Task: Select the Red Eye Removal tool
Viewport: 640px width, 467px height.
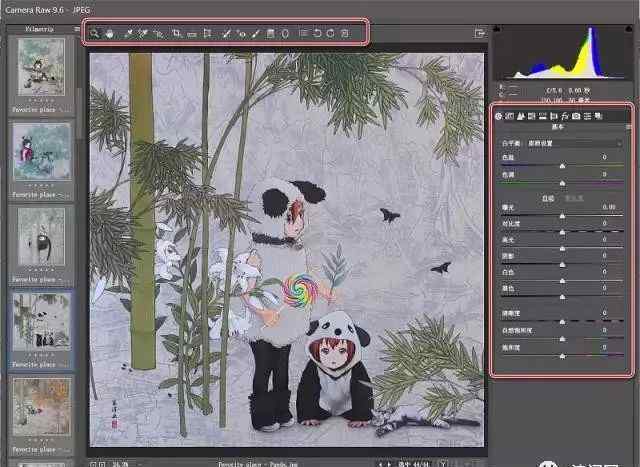Action: click(242, 34)
